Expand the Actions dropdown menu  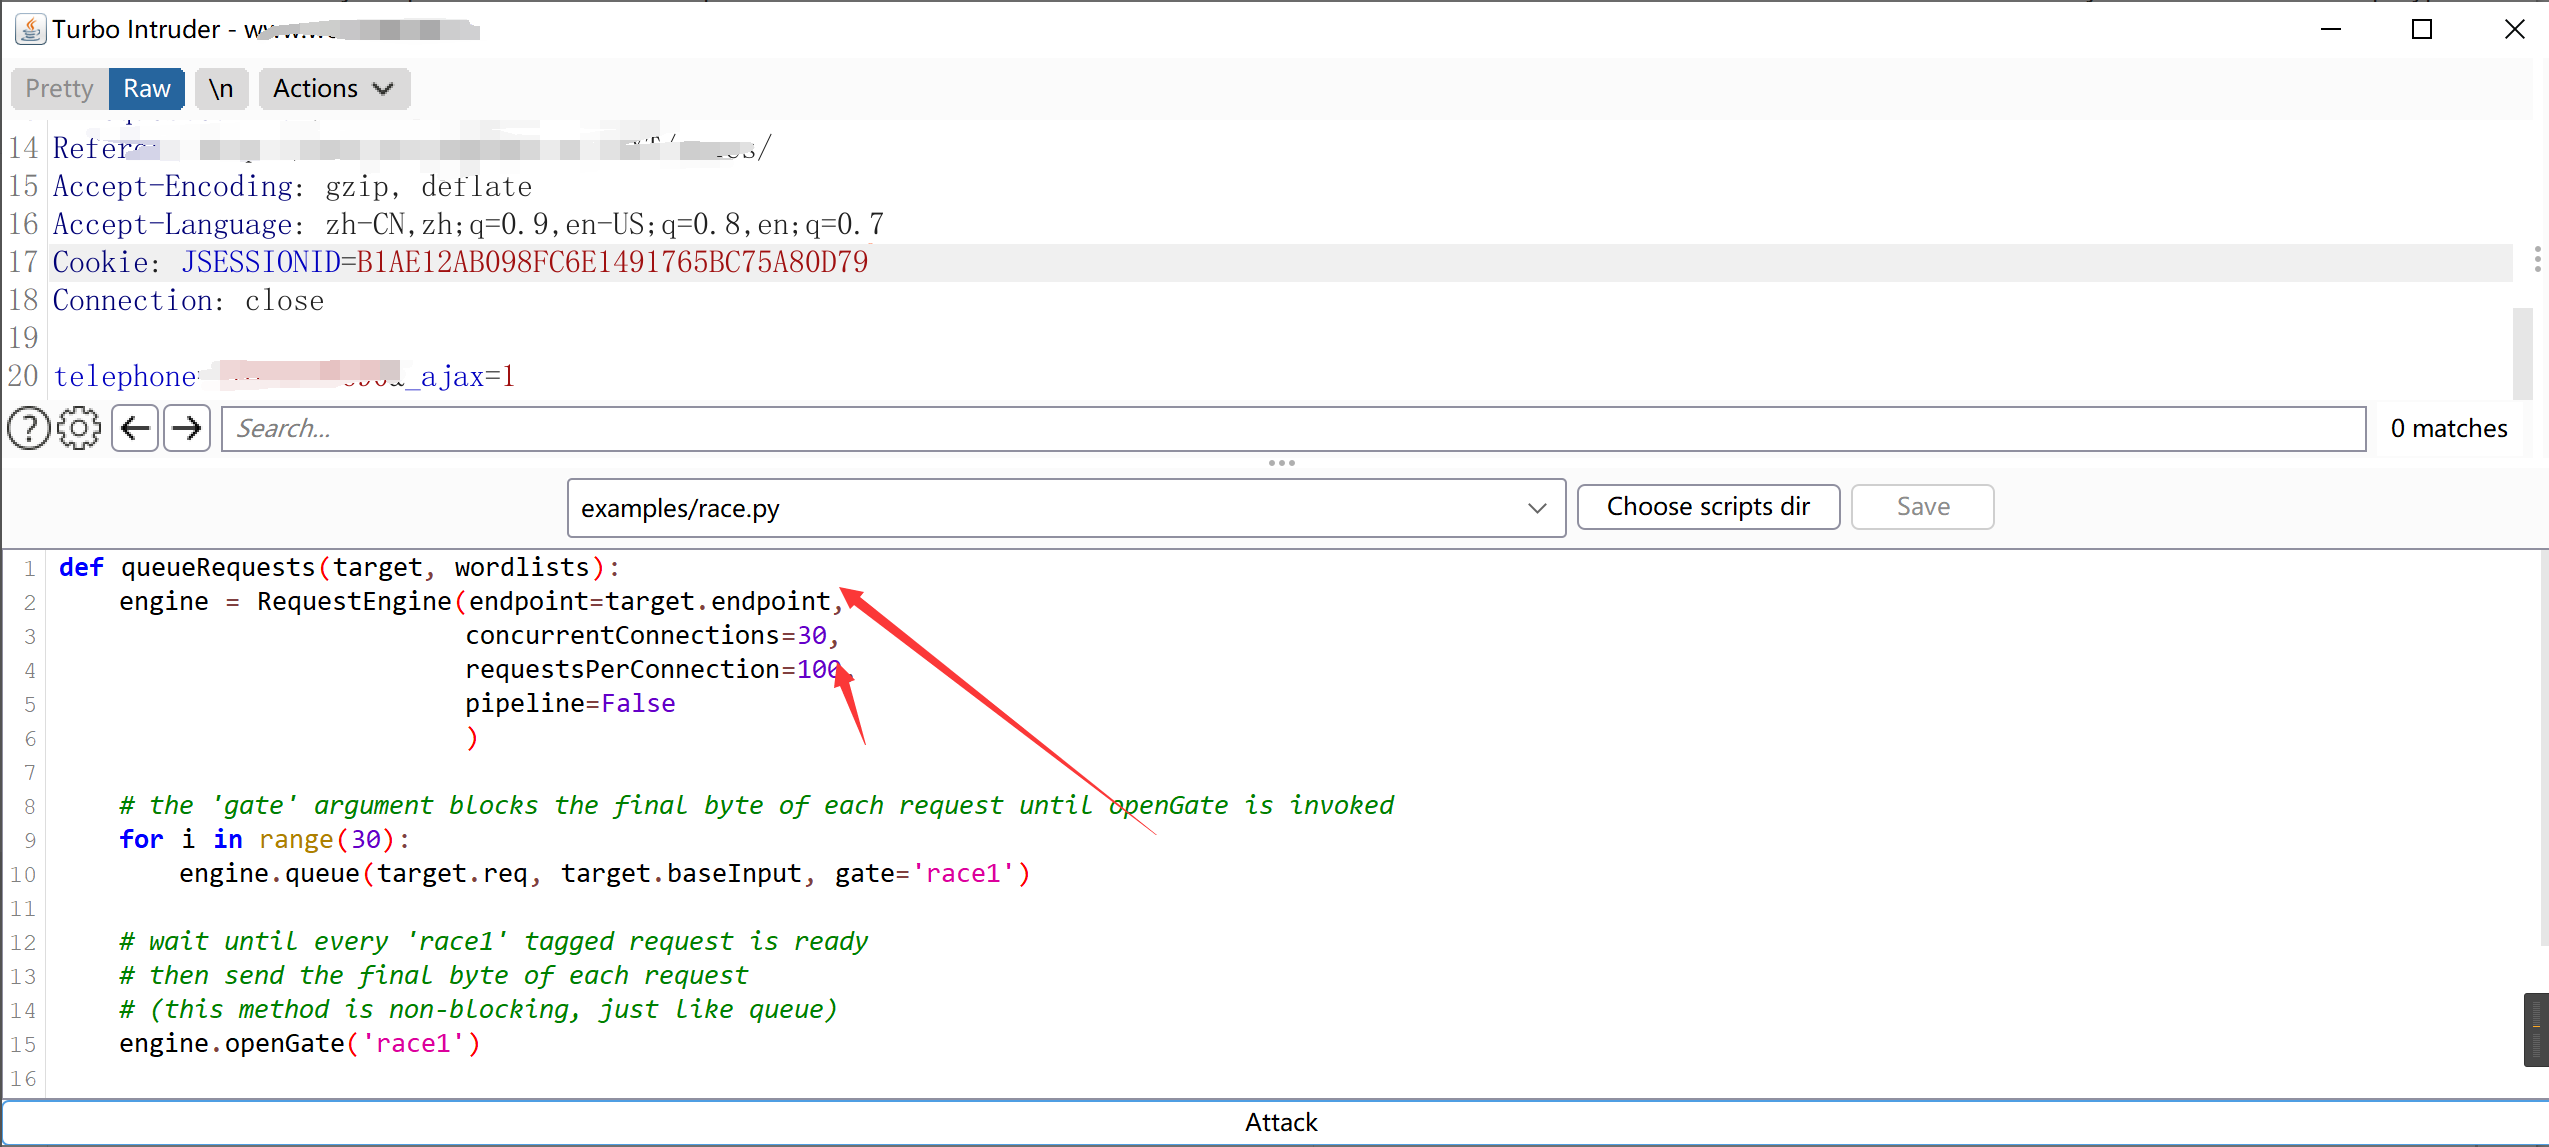333,89
